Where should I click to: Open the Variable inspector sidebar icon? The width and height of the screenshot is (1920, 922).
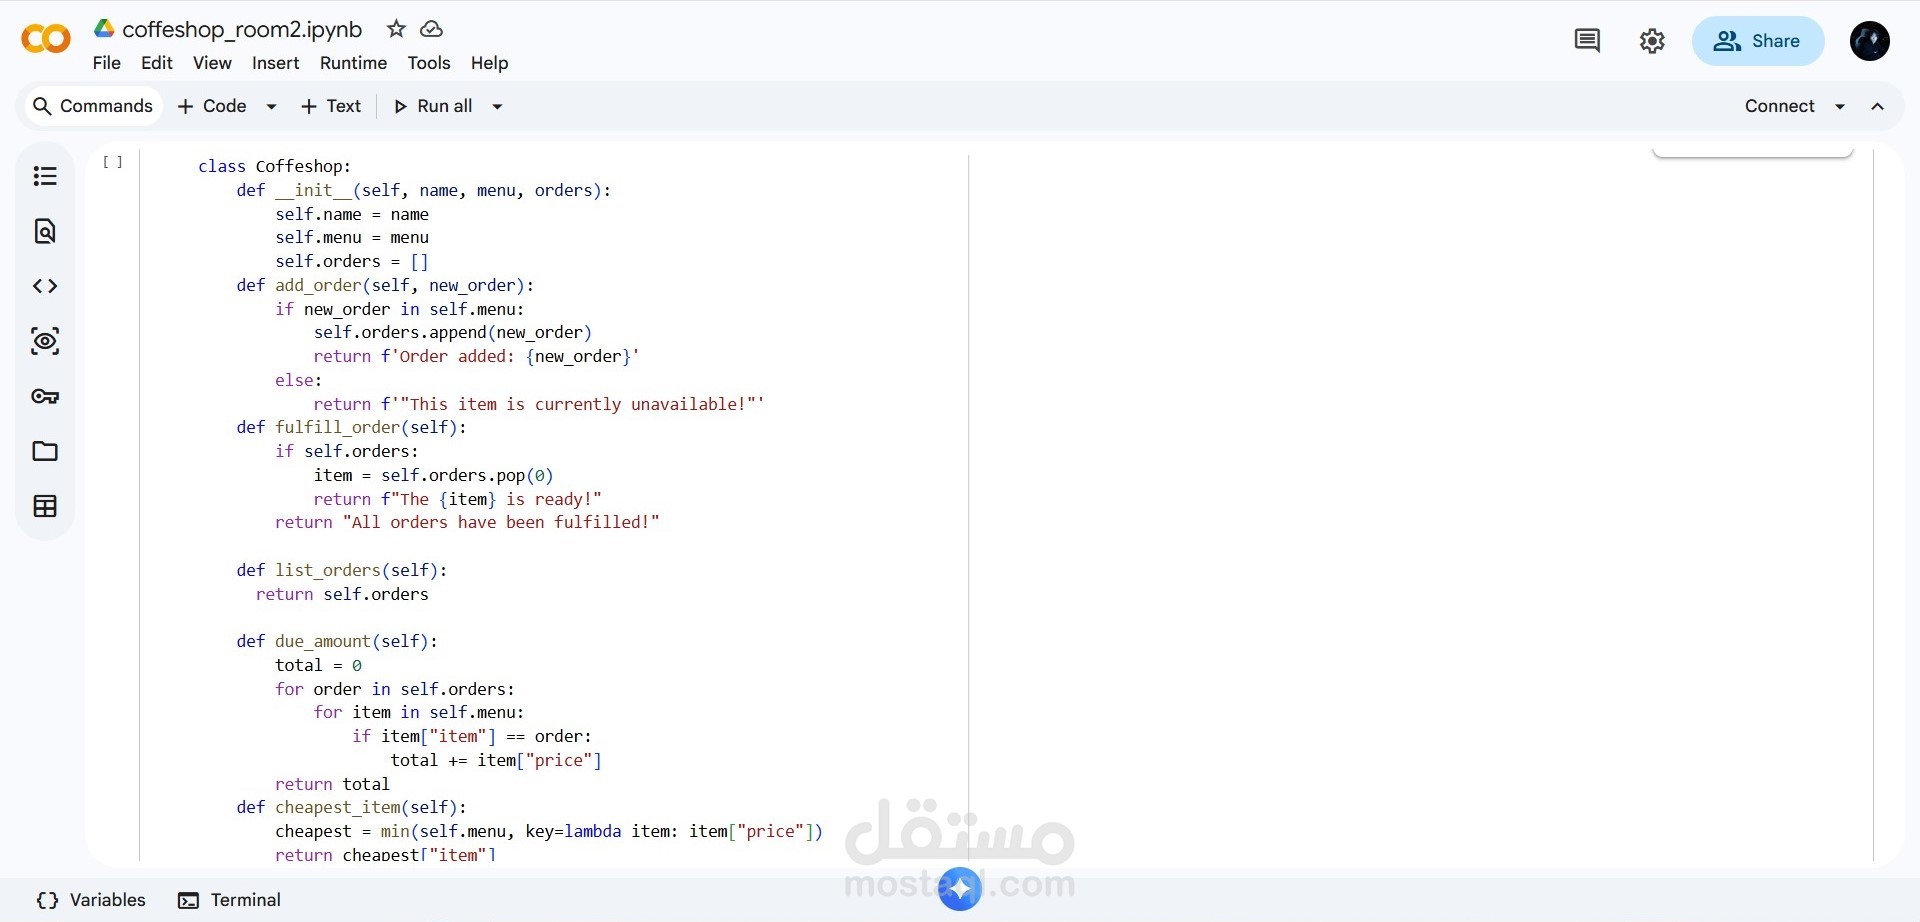click(x=45, y=341)
